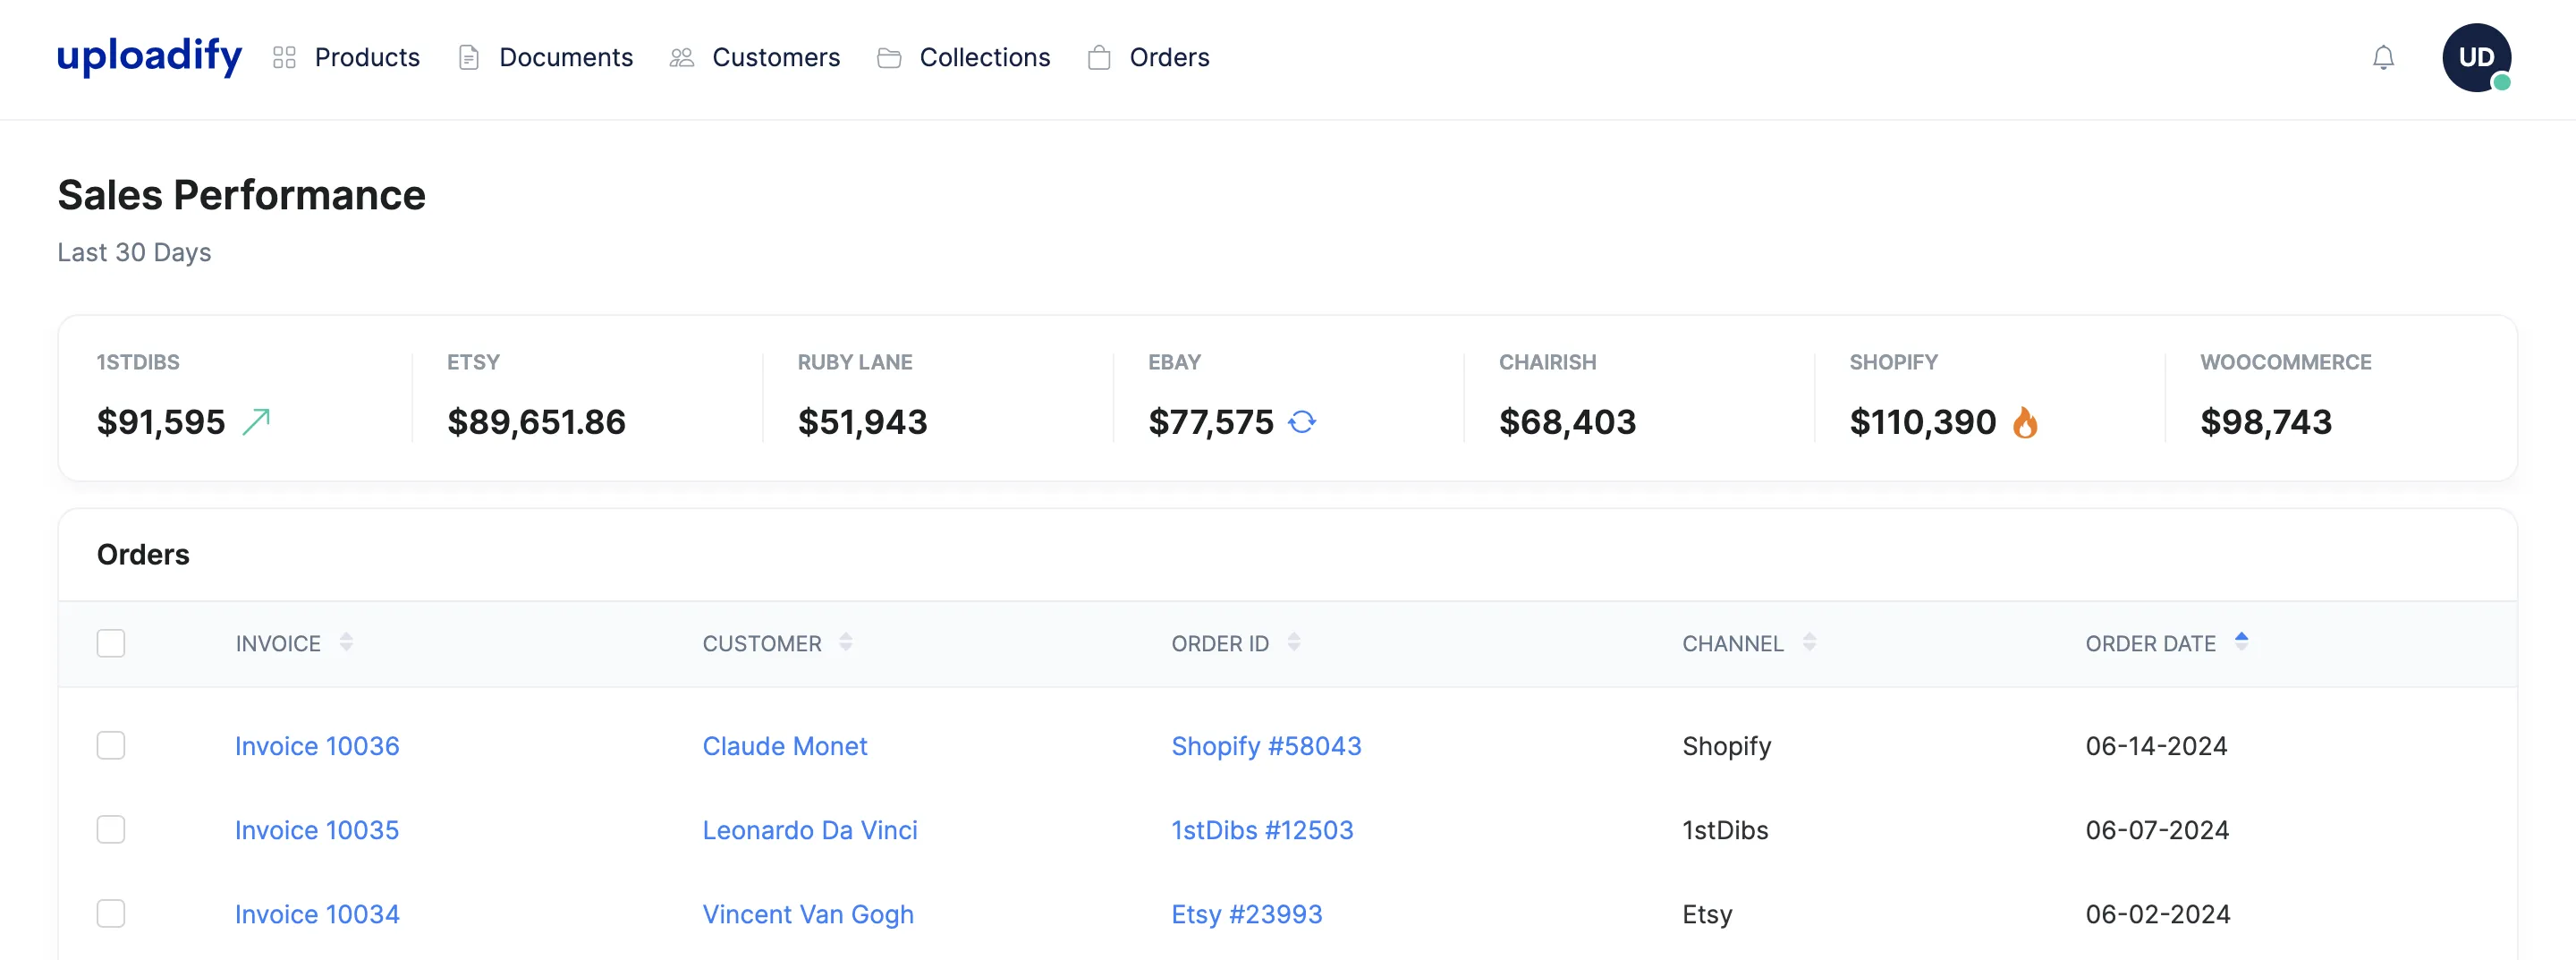
Task: Click the Customers people icon
Action: point(682,58)
